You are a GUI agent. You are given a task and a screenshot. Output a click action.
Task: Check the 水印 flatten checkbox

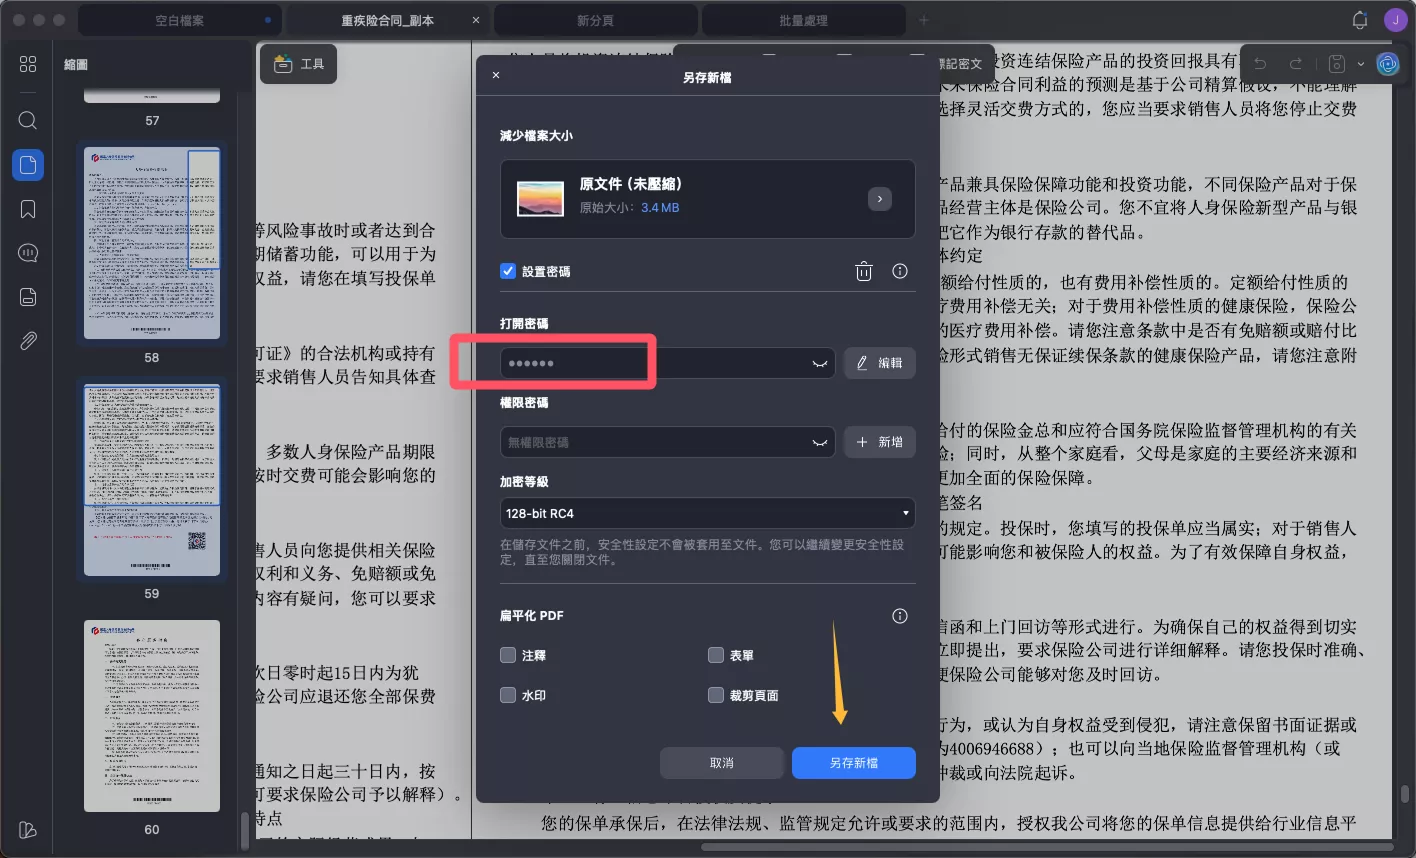click(508, 695)
